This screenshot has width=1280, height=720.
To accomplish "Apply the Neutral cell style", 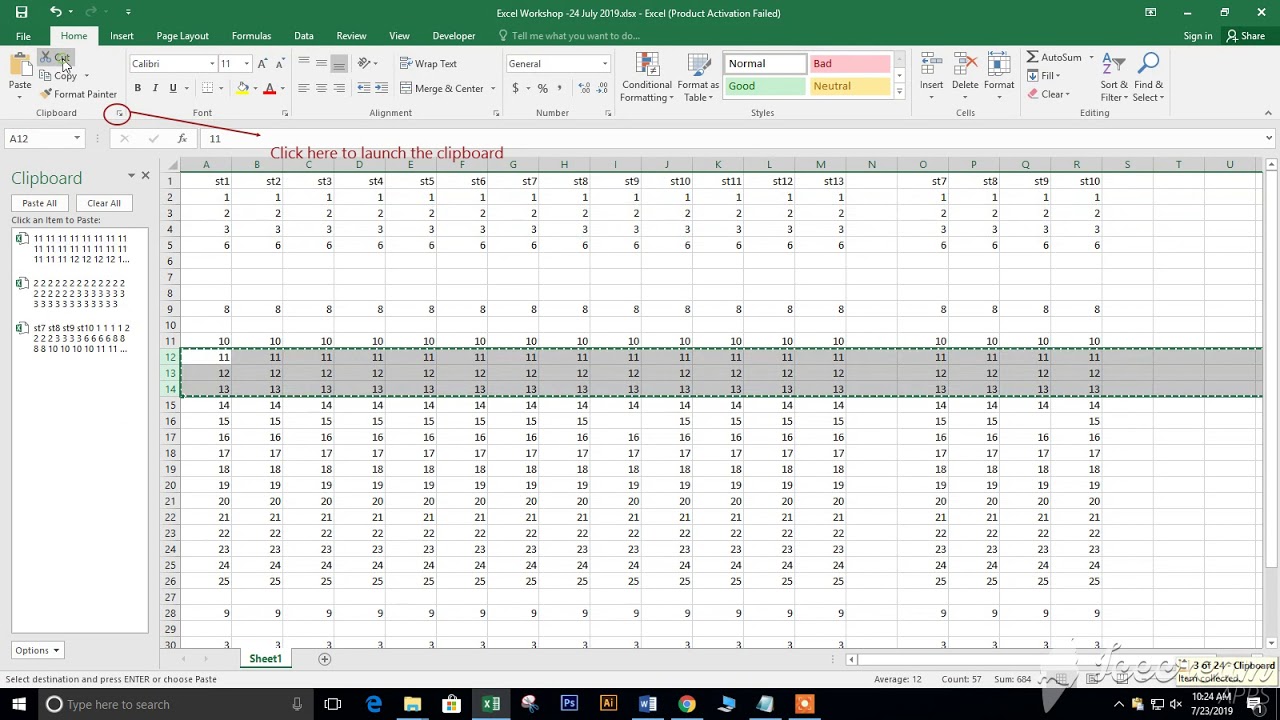I will click(x=849, y=86).
